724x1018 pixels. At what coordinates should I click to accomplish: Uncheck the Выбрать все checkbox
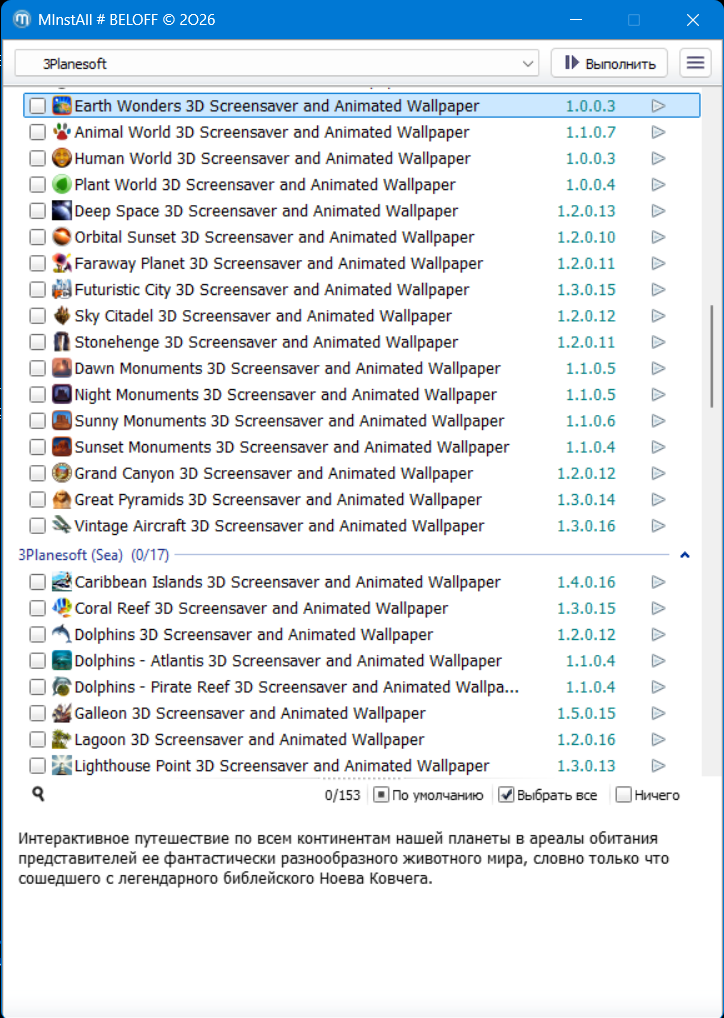[x=506, y=795]
